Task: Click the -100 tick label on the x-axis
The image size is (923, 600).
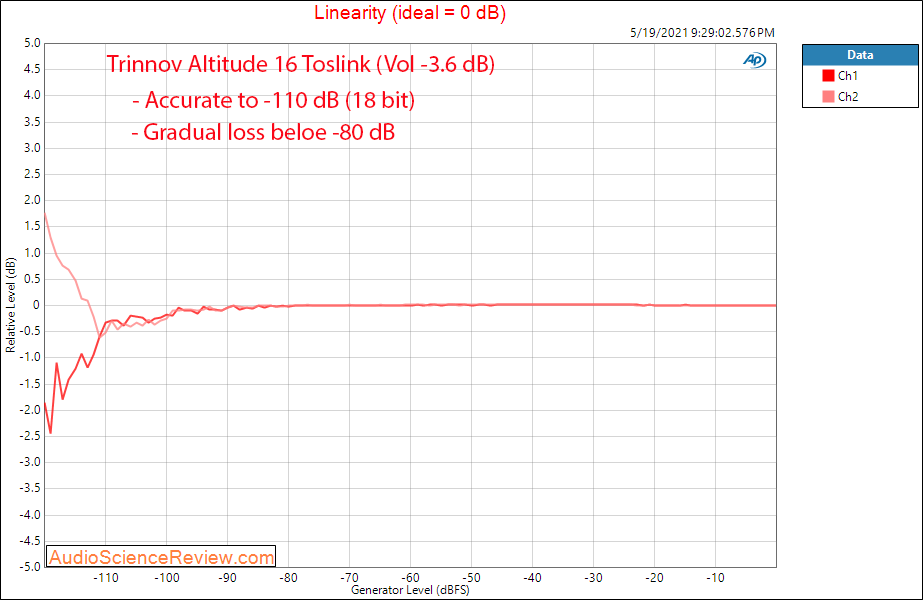Action: (167, 578)
